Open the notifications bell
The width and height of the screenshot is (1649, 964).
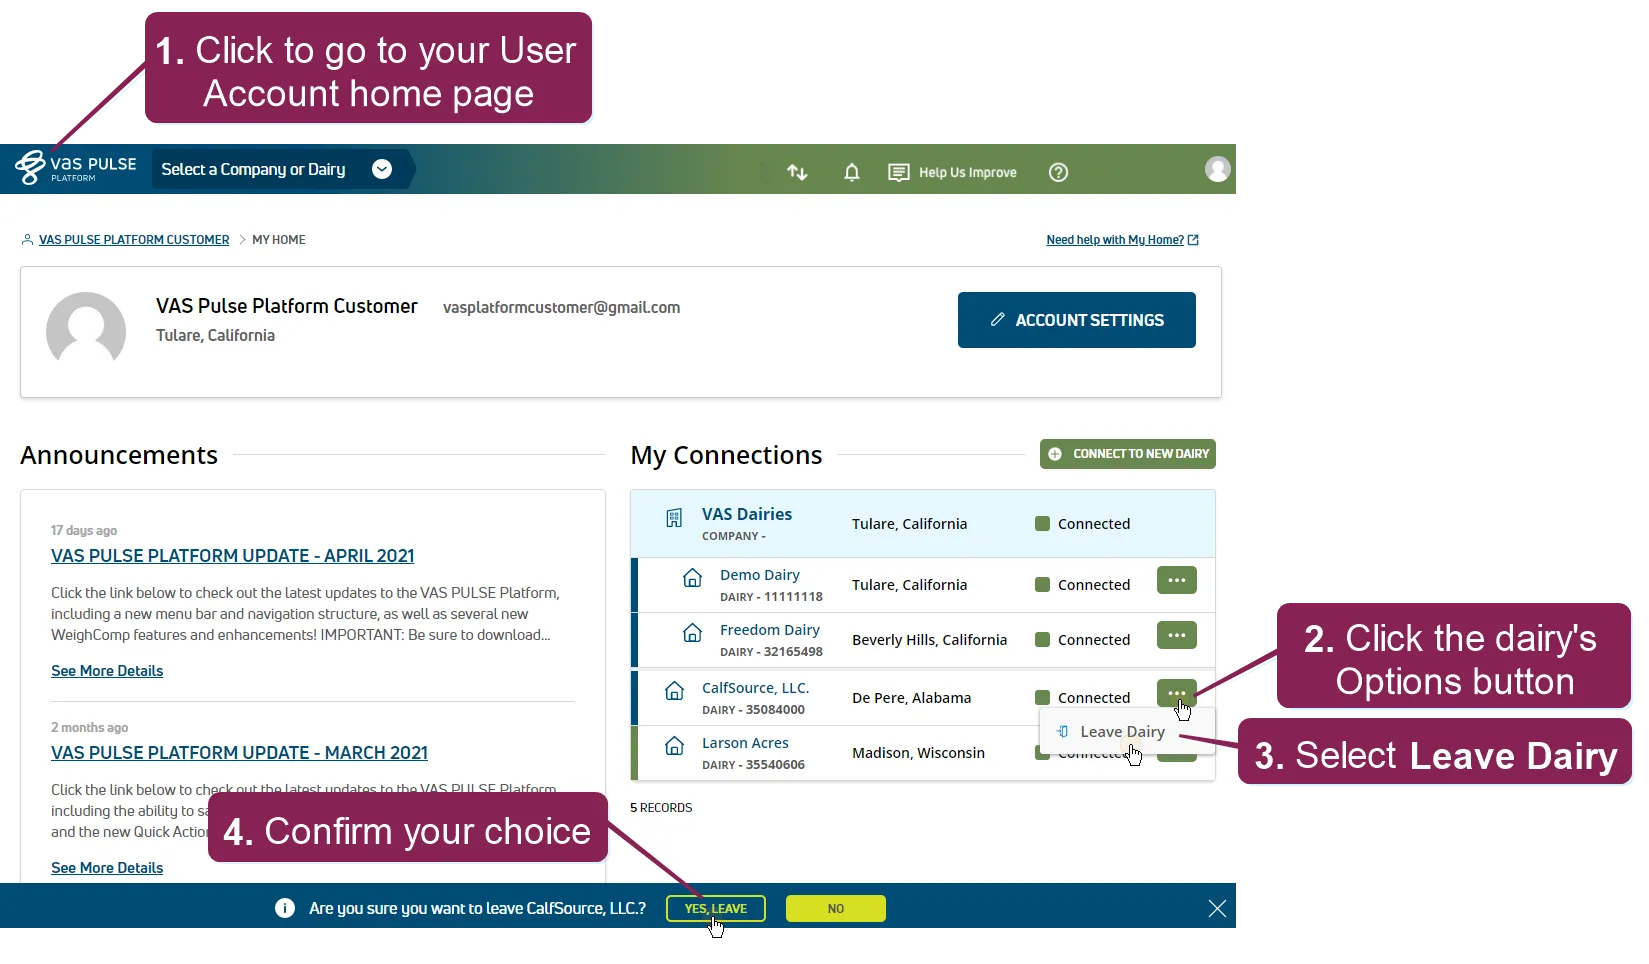(x=852, y=172)
